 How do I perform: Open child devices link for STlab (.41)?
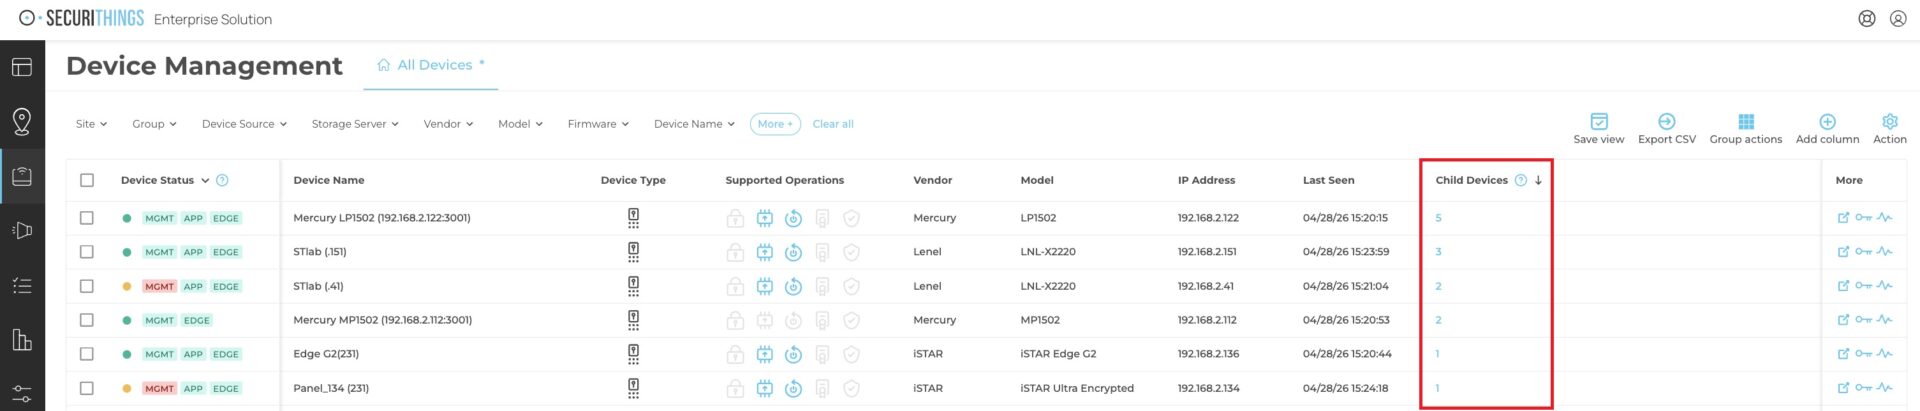[1438, 286]
